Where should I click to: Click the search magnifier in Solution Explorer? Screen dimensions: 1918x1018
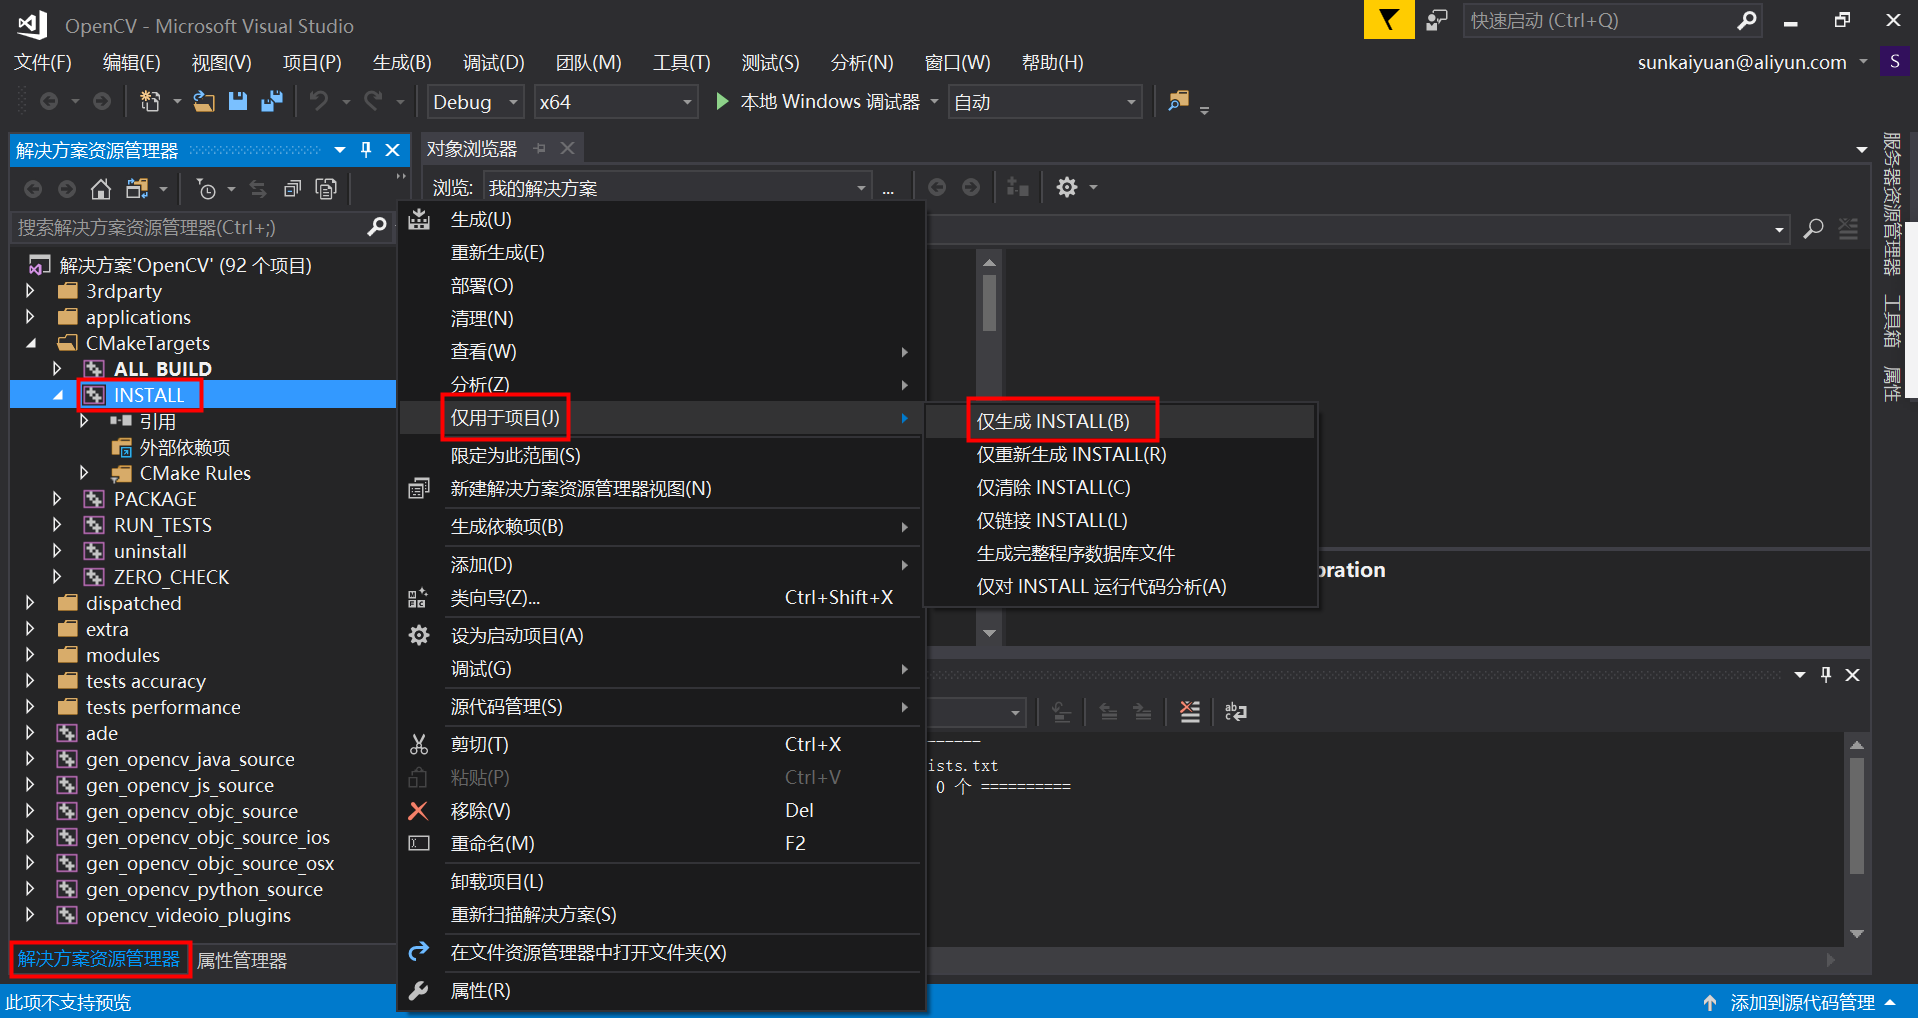(376, 227)
